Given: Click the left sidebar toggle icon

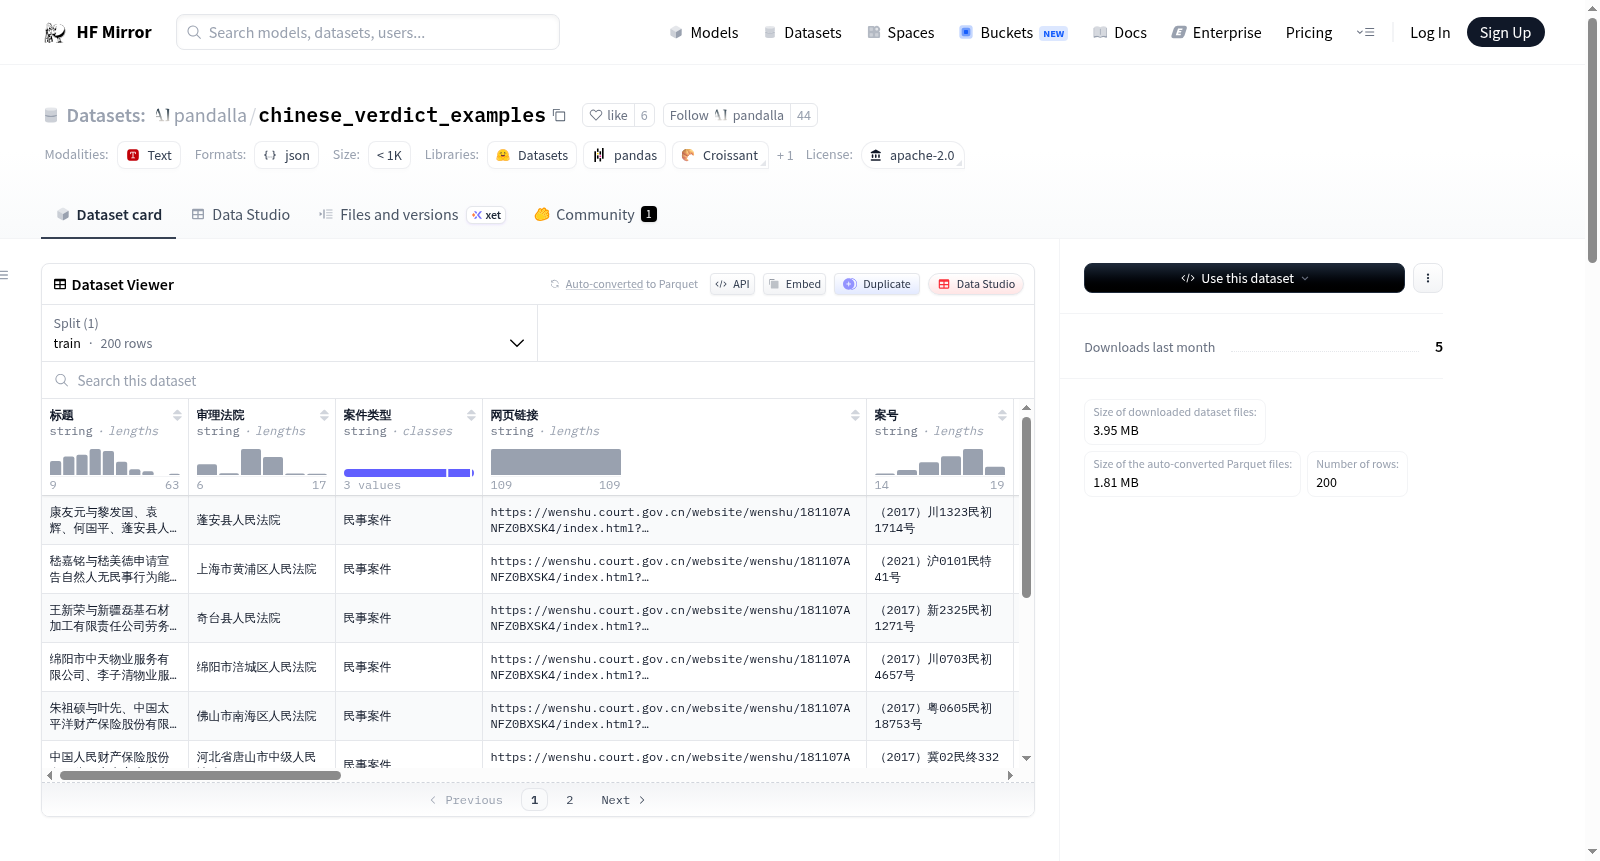Looking at the screenshot, I should coord(5,275).
